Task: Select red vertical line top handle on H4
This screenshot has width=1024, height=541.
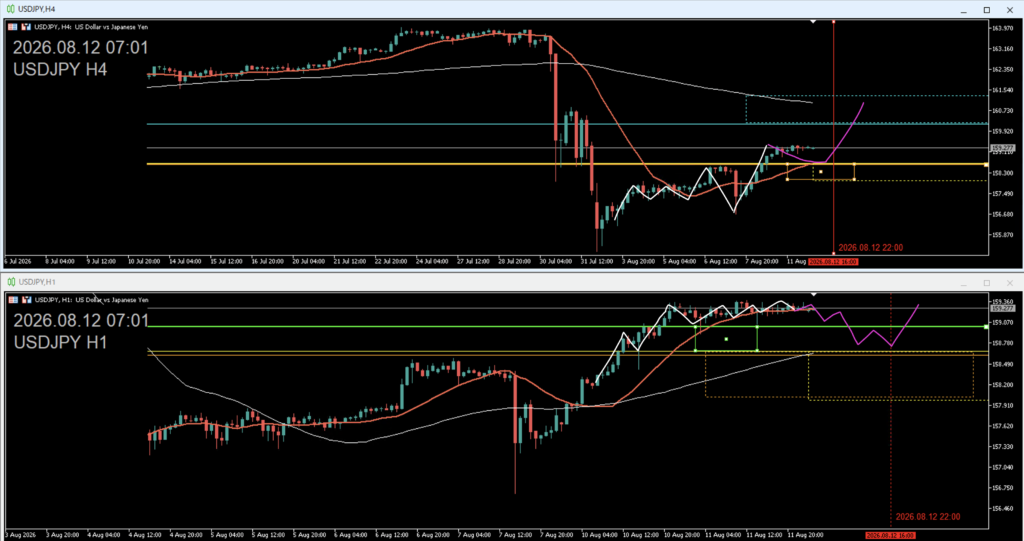Action: (833, 22)
